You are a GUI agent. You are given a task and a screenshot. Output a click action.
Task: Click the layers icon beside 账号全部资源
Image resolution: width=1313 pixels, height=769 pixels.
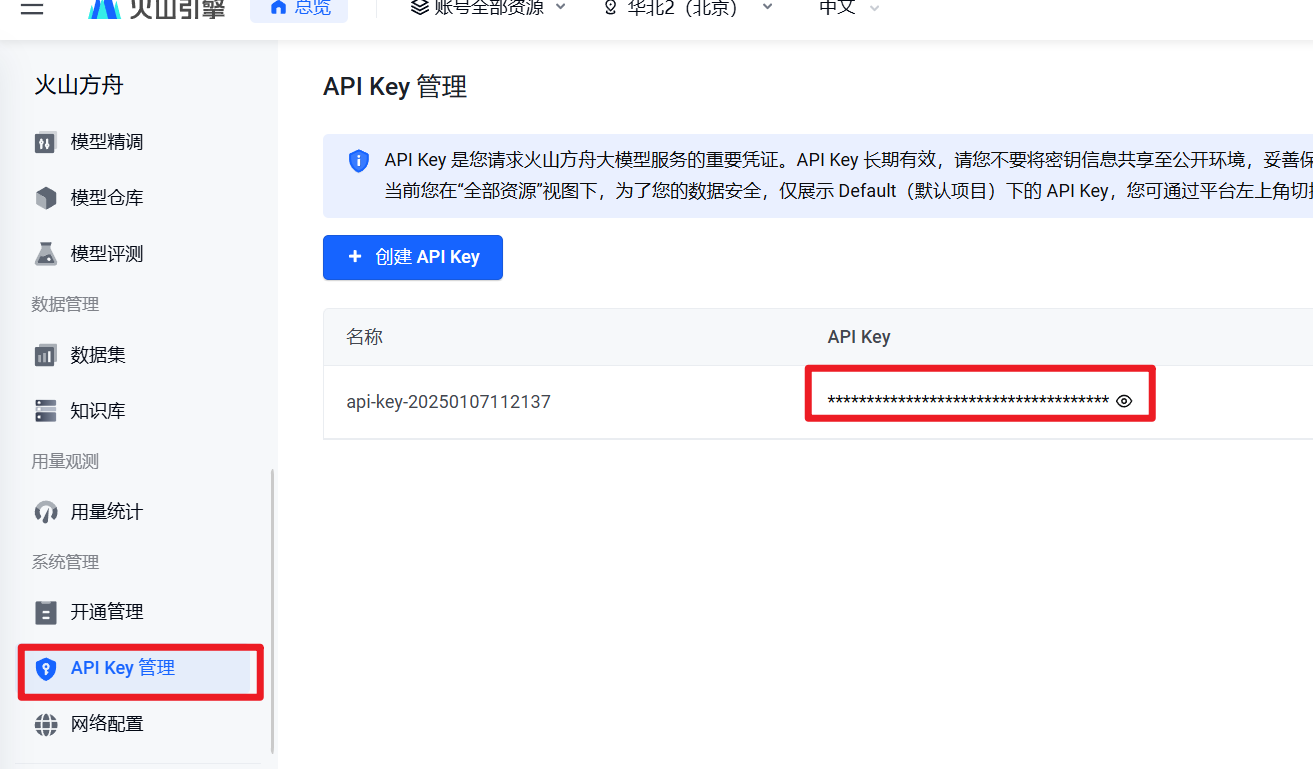tap(419, 8)
